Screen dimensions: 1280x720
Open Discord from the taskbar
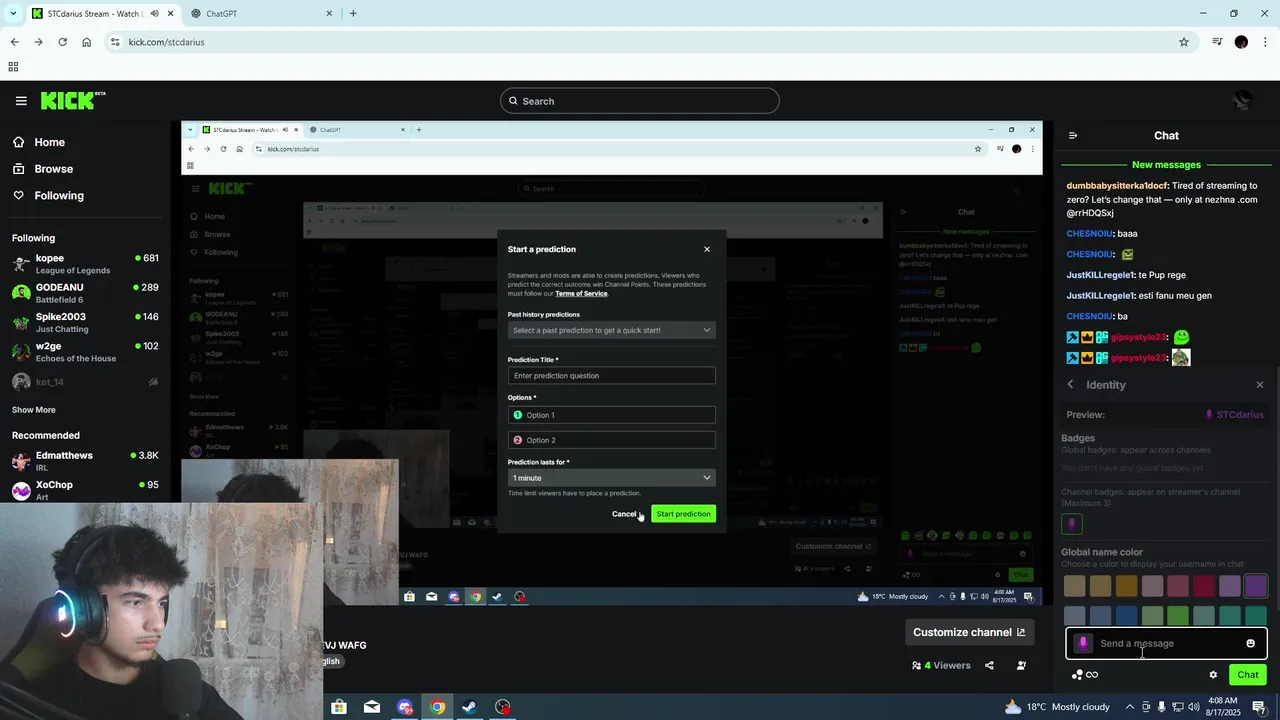tap(405, 707)
